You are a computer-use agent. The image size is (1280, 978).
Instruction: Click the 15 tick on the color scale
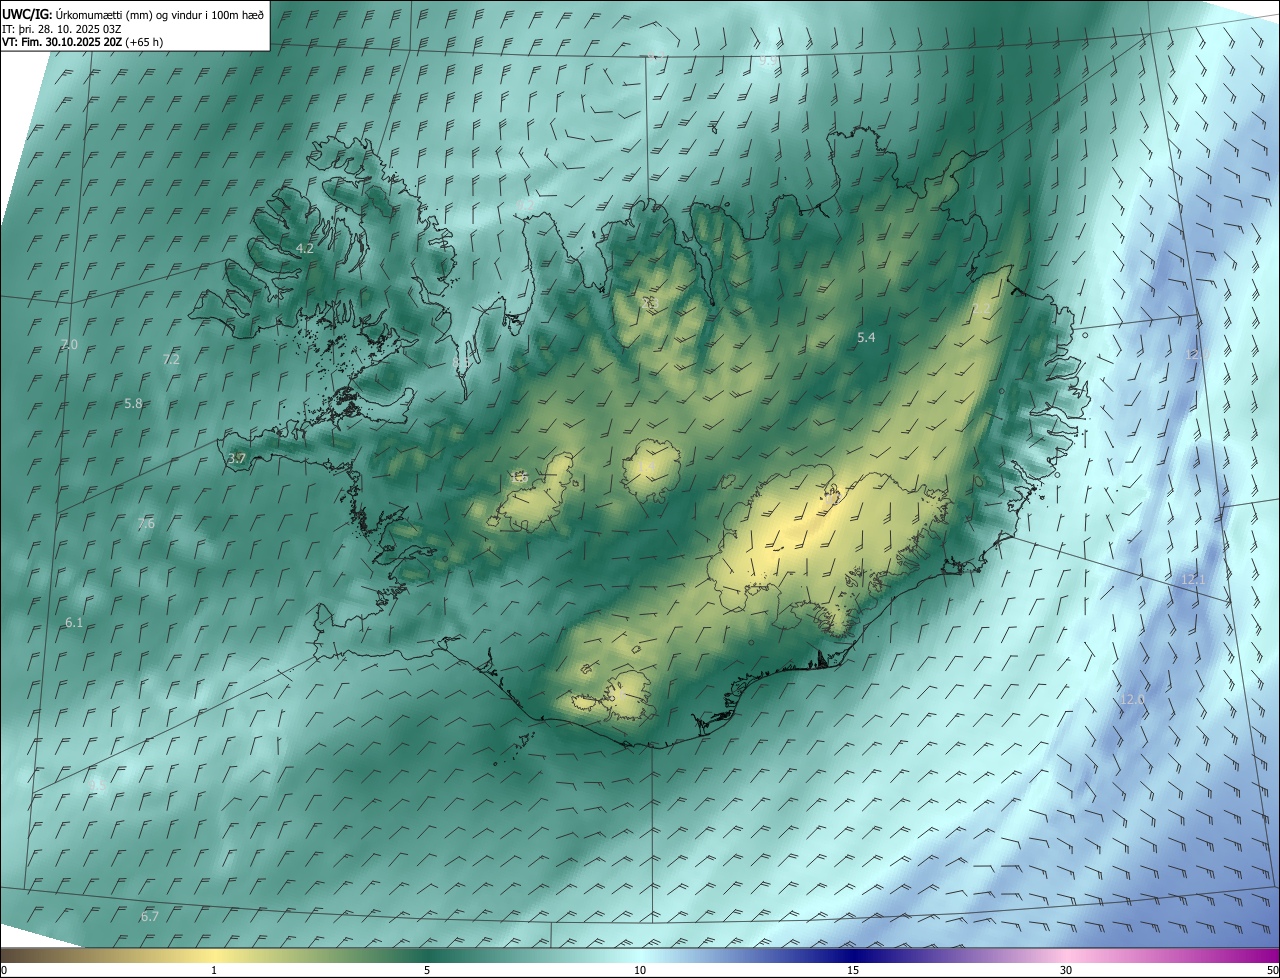pyautogui.click(x=853, y=971)
